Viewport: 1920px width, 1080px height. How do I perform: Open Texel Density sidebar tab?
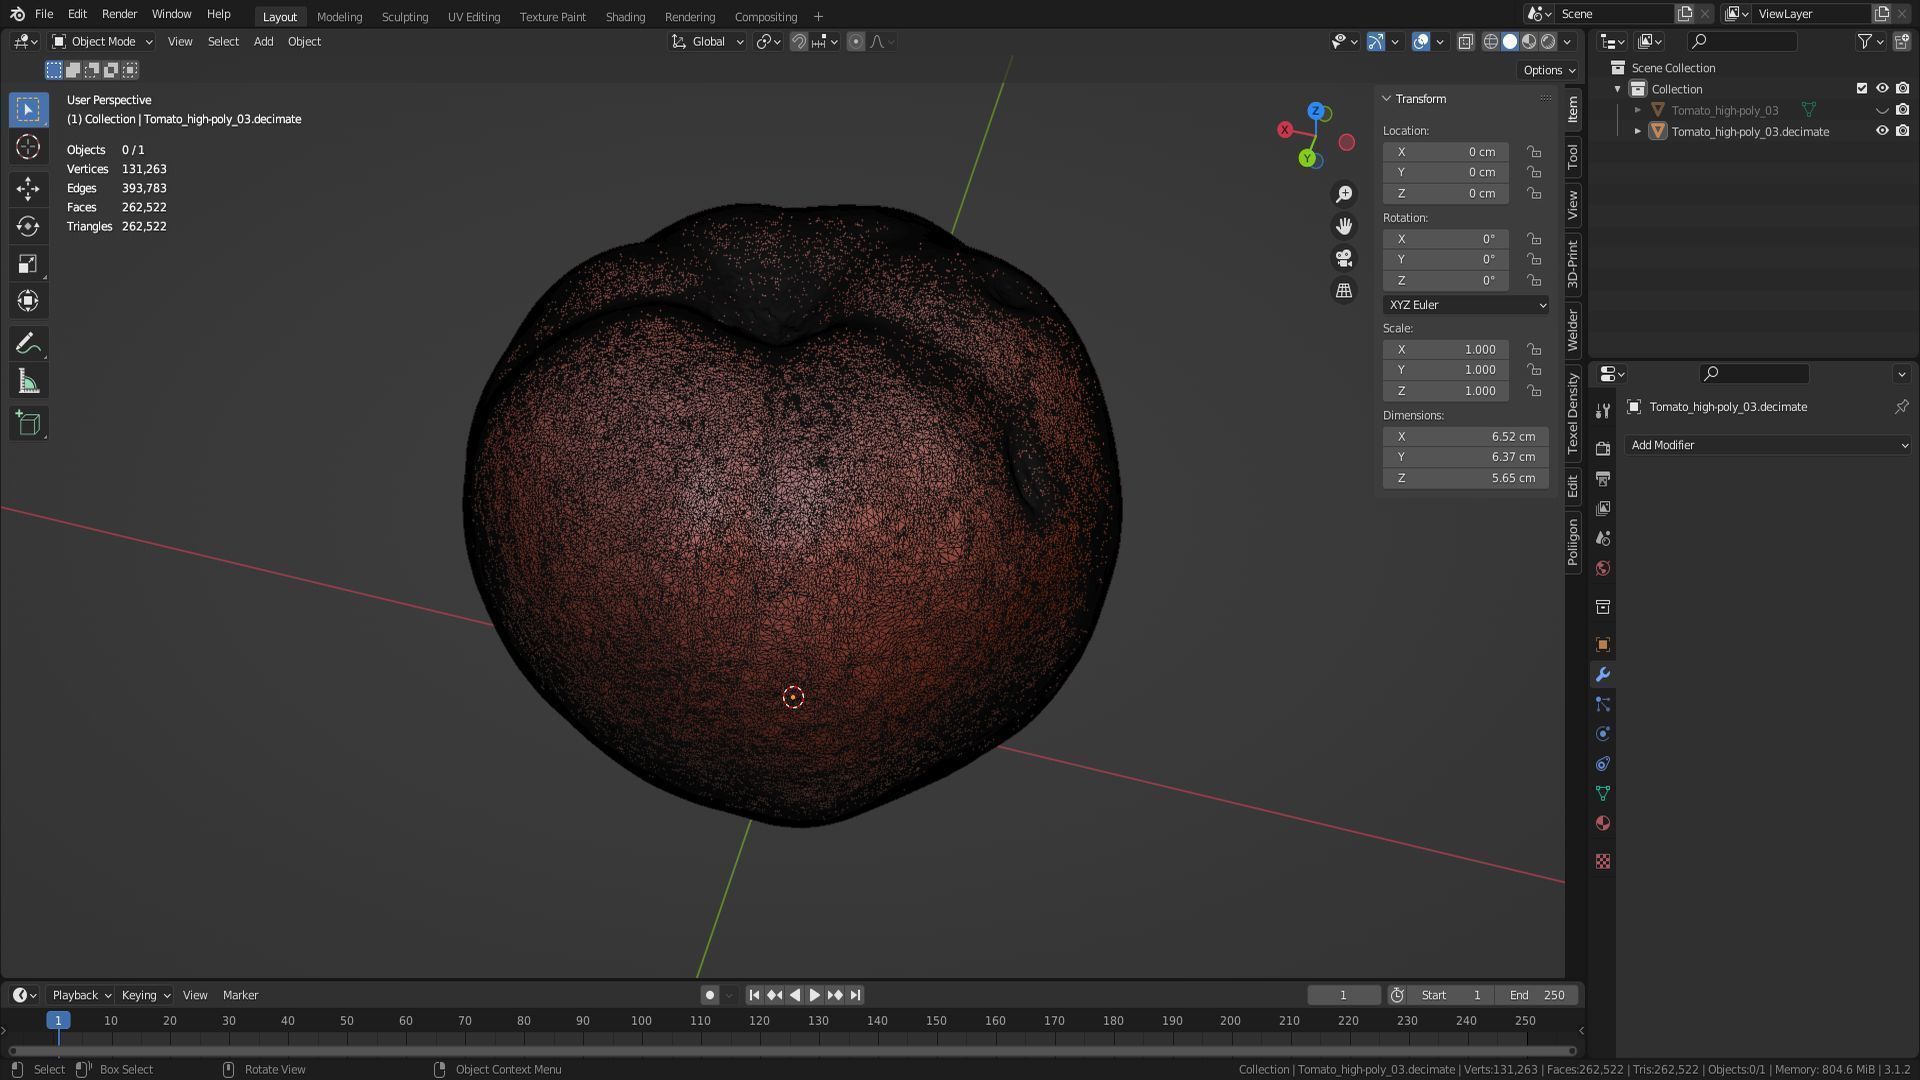pos(1573,413)
